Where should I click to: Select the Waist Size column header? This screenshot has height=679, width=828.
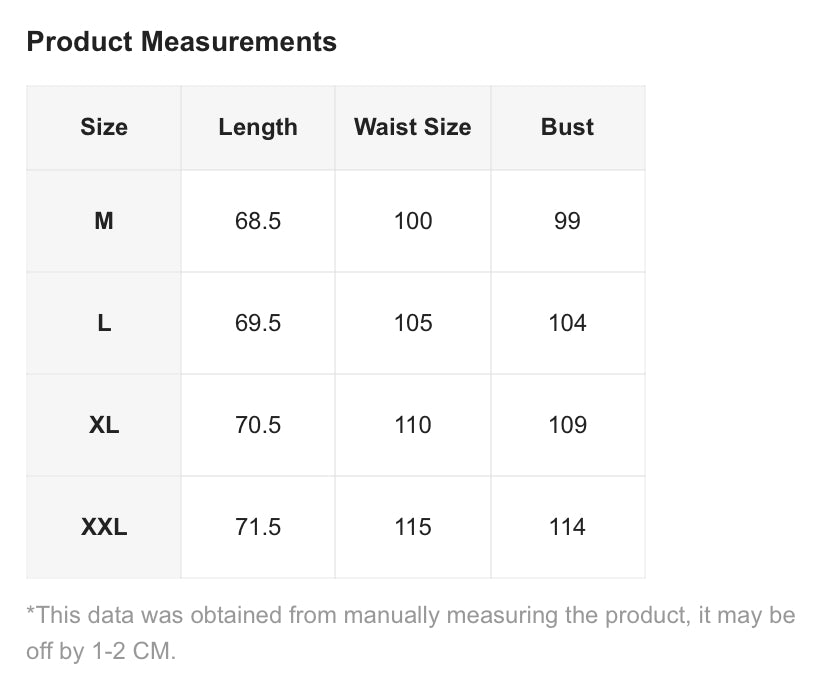(413, 127)
